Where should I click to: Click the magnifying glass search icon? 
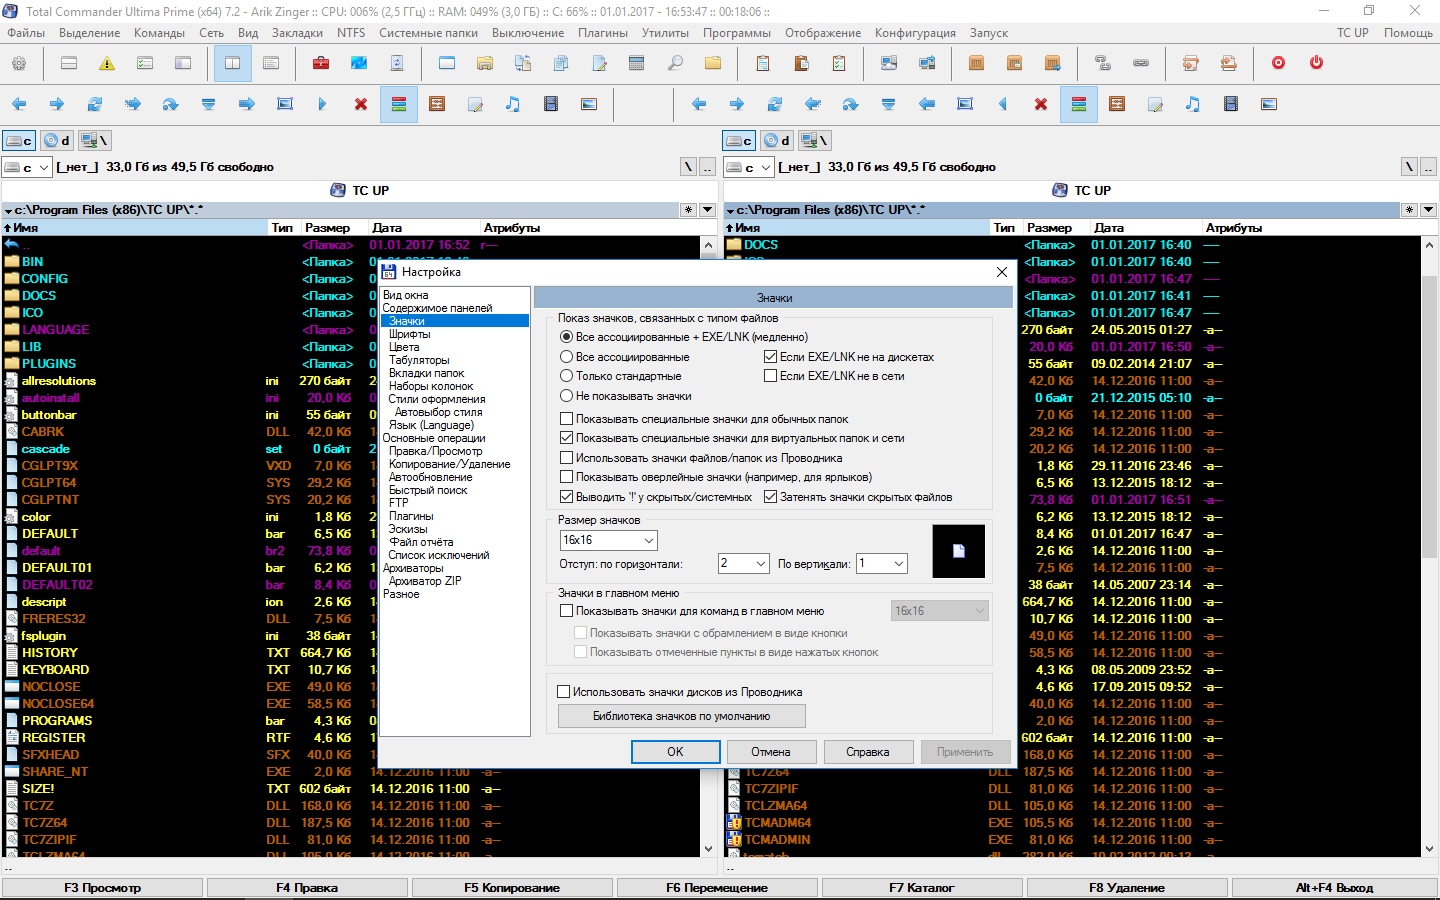pos(675,63)
